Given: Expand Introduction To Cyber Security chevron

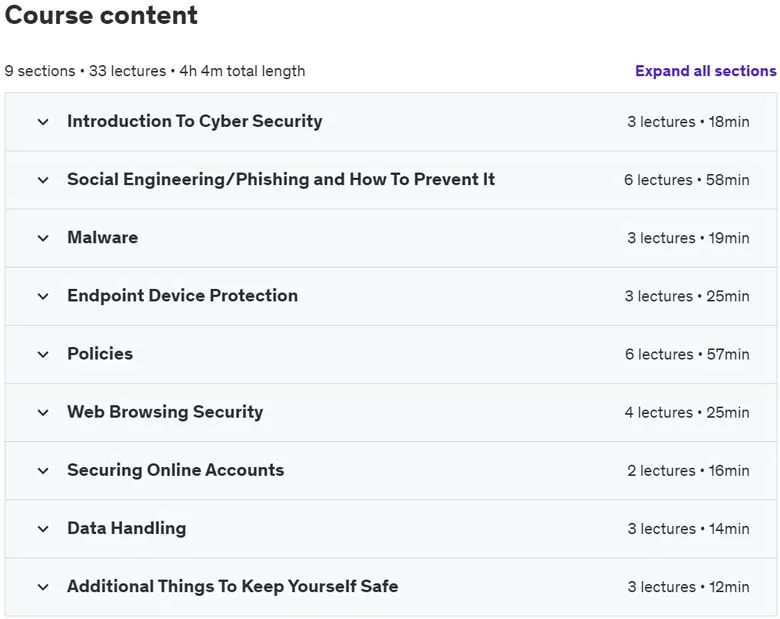Looking at the screenshot, I should [x=43, y=122].
